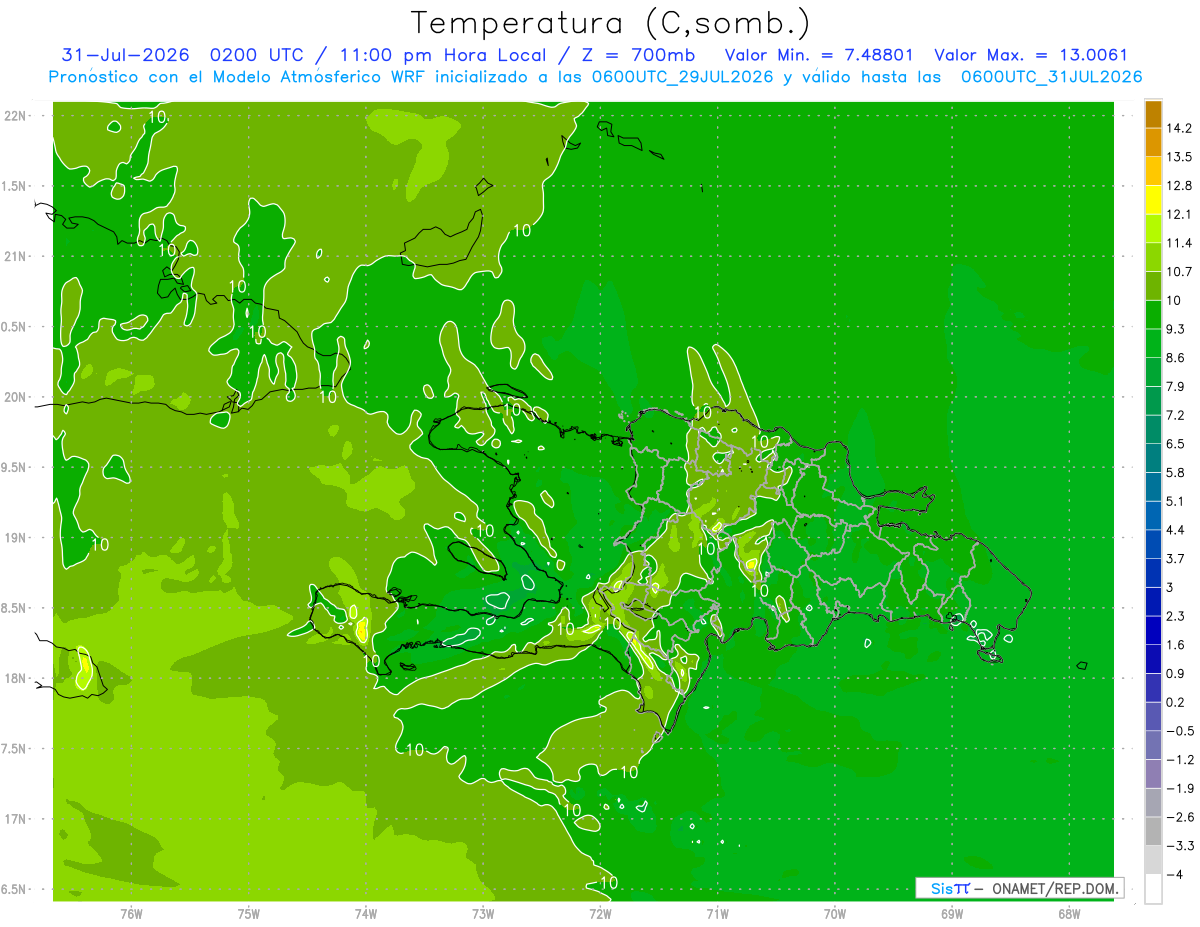Image resolution: width=1200 pixels, height=927 pixels.
Task: Click the "ONAMET/REP.DOM." credit box
Action: click(1019, 888)
